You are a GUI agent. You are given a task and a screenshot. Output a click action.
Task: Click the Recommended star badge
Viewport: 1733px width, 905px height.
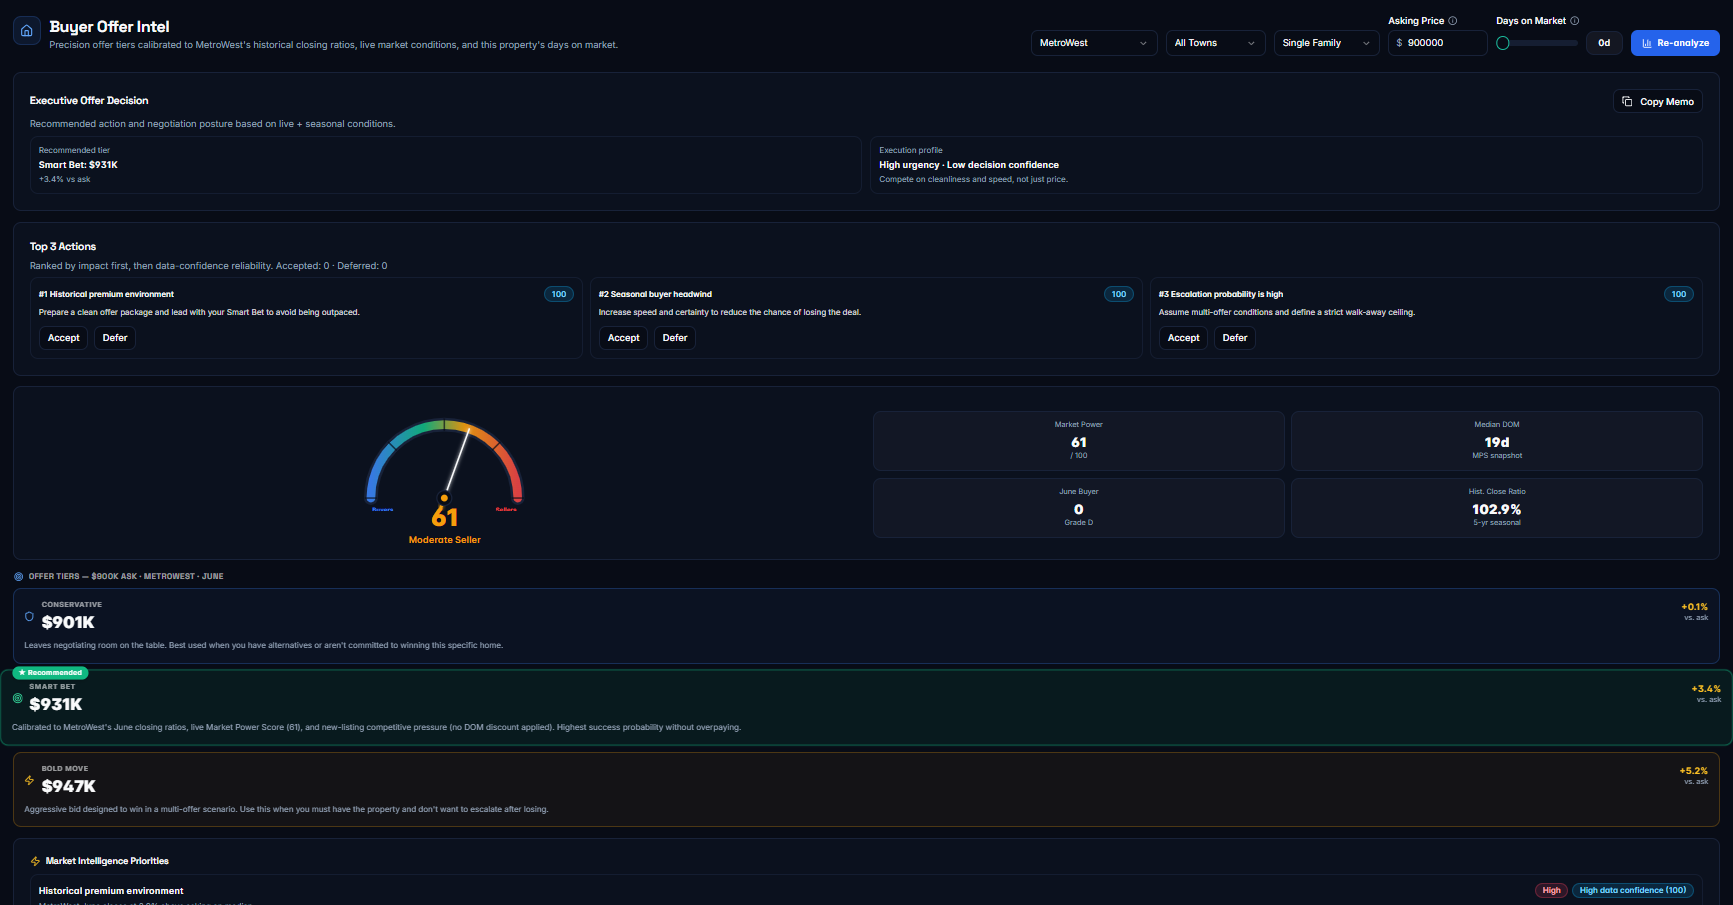click(x=51, y=673)
